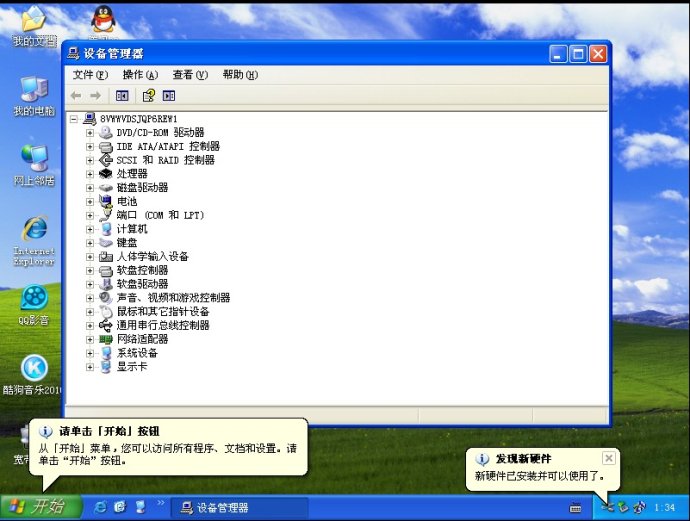The width and height of the screenshot is (690, 521).
Task: Click the keyboard language bar tray icon
Action: [575, 508]
